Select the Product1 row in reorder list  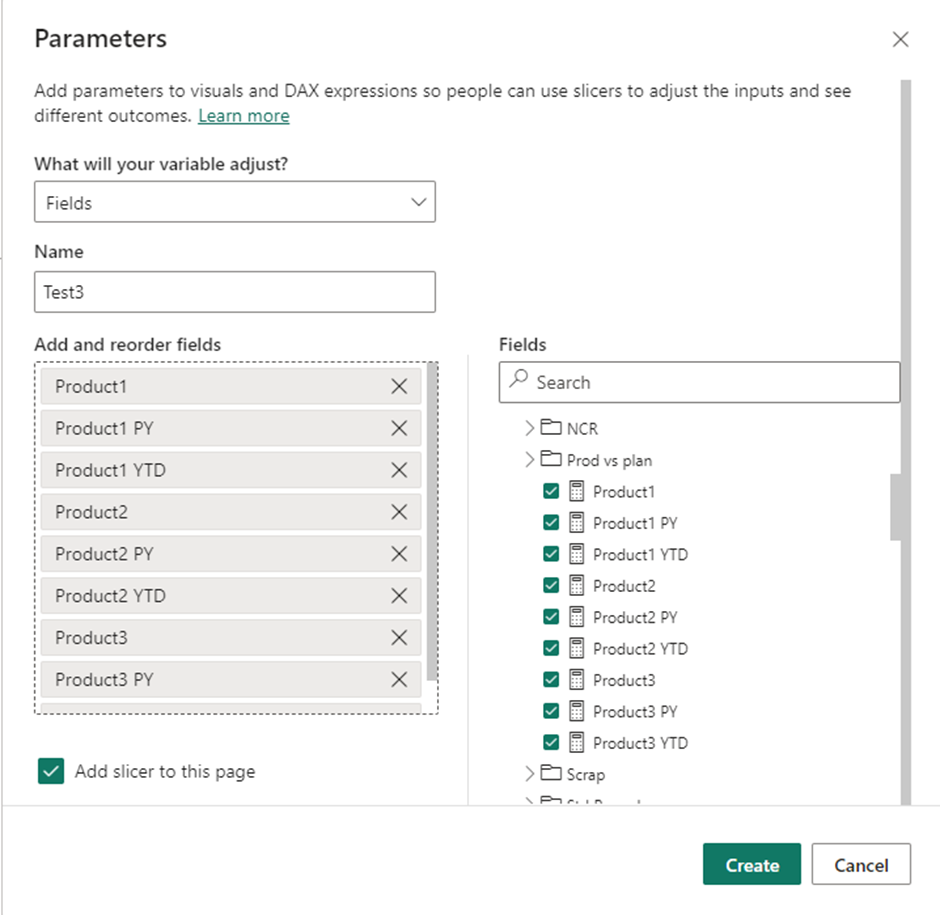(231, 387)
